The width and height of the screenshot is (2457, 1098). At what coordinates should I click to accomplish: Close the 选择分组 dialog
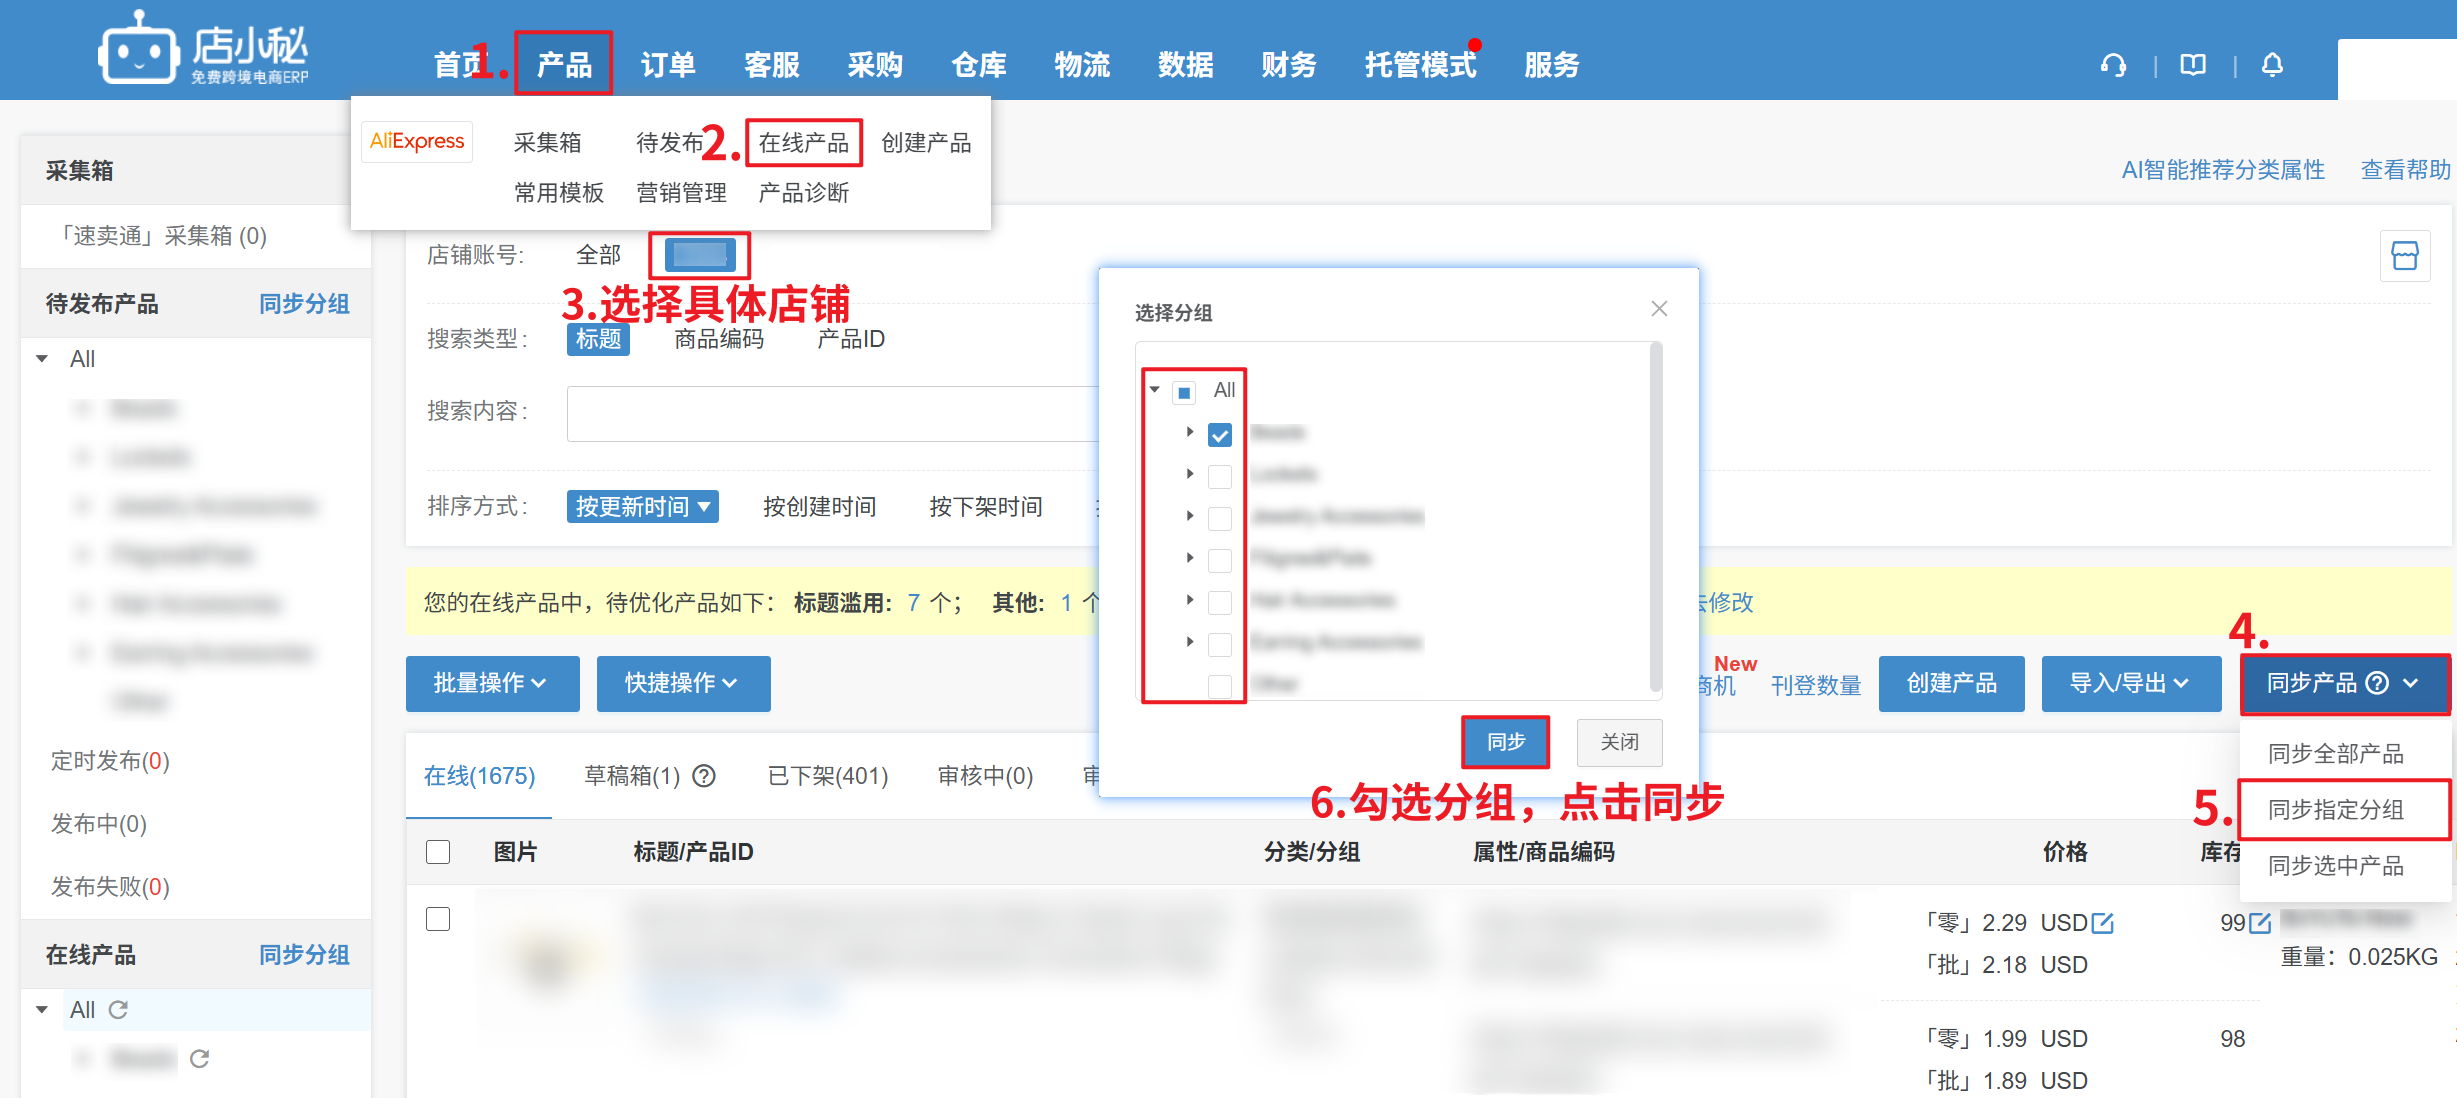[1659, 309]
